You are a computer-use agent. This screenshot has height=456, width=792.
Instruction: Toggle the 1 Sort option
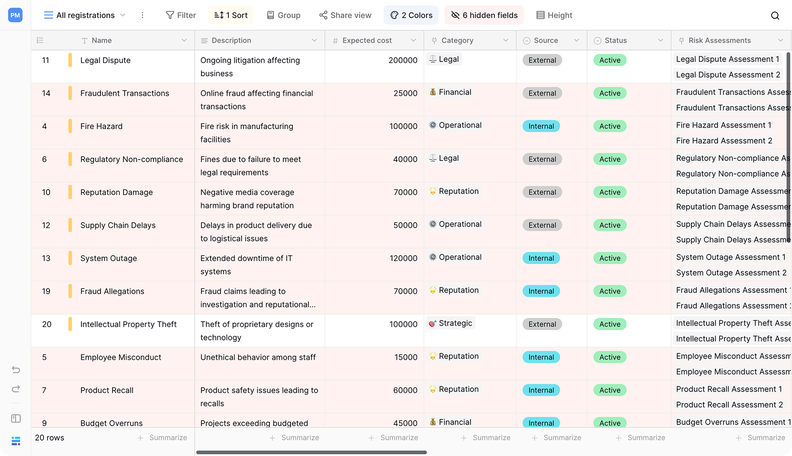[x=229, y=16]
